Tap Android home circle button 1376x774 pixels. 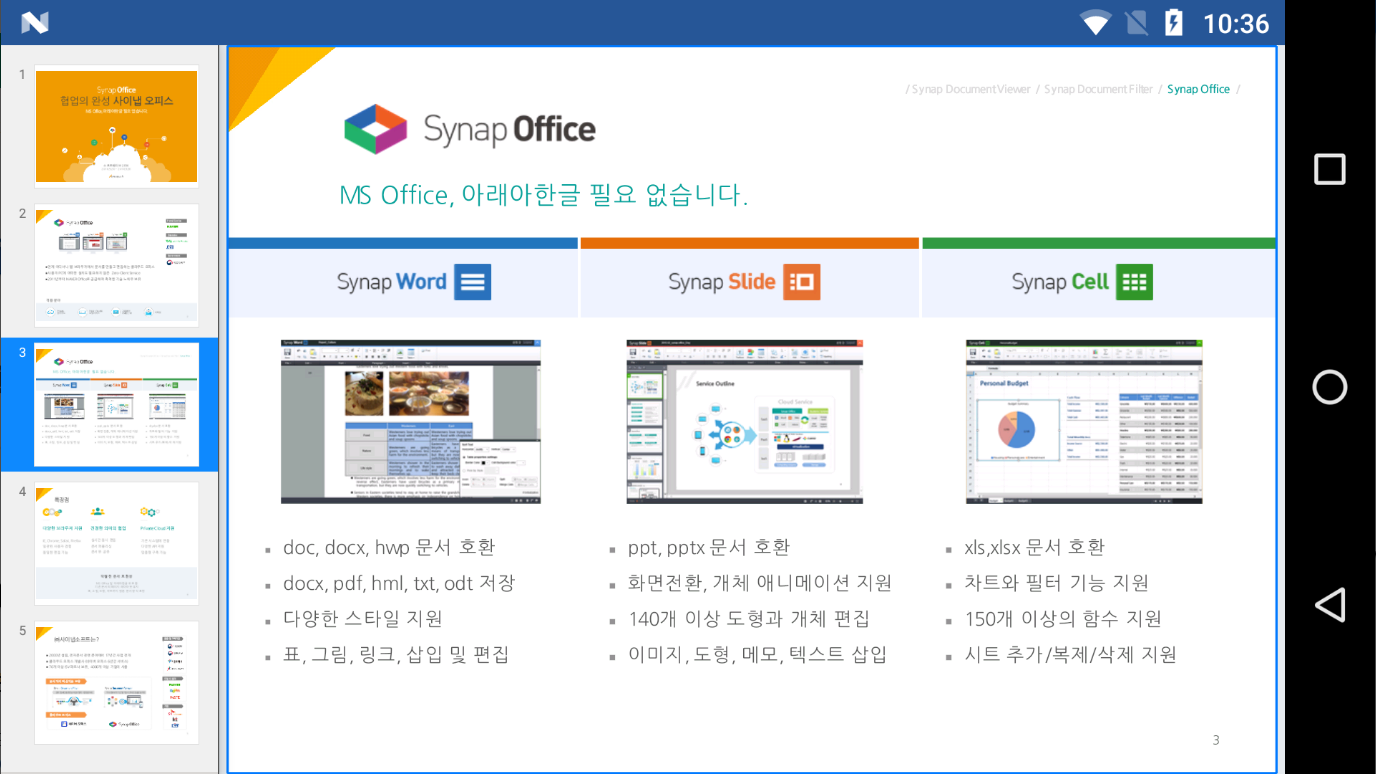pyautogui.click(x=1329, y=387)
